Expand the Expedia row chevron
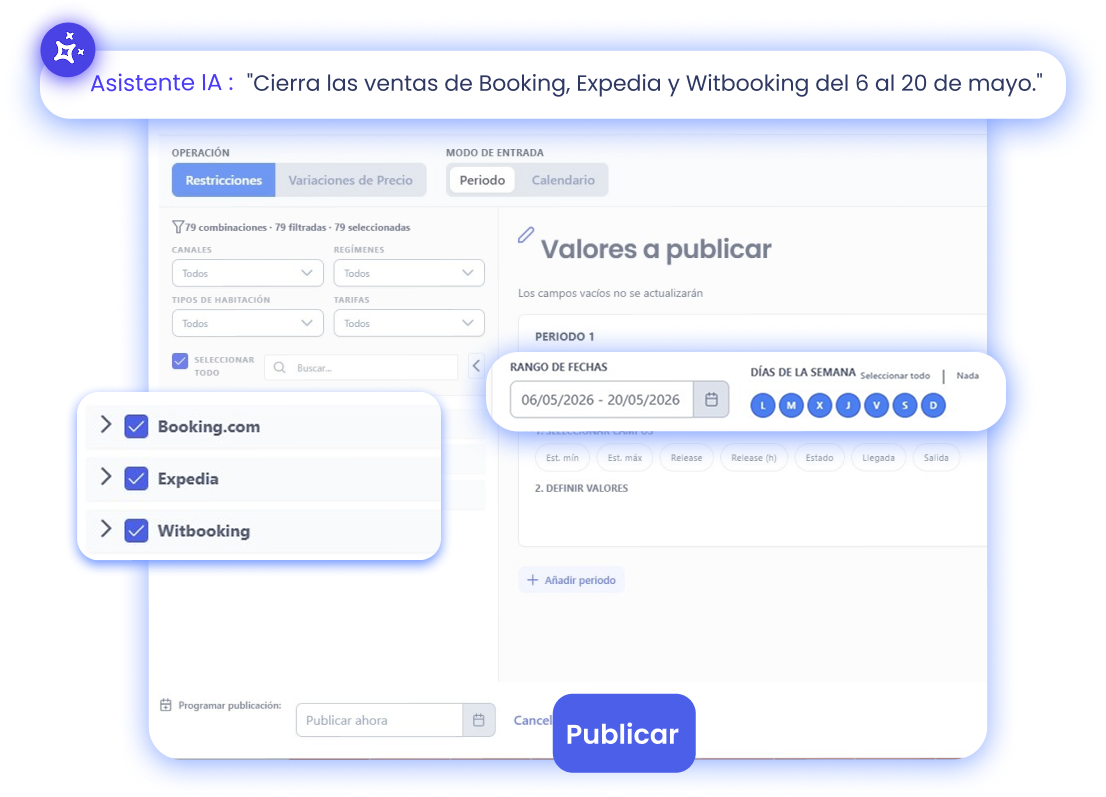Image resolution: width=1106 pixels, height=797 pixels. [106, 477]
